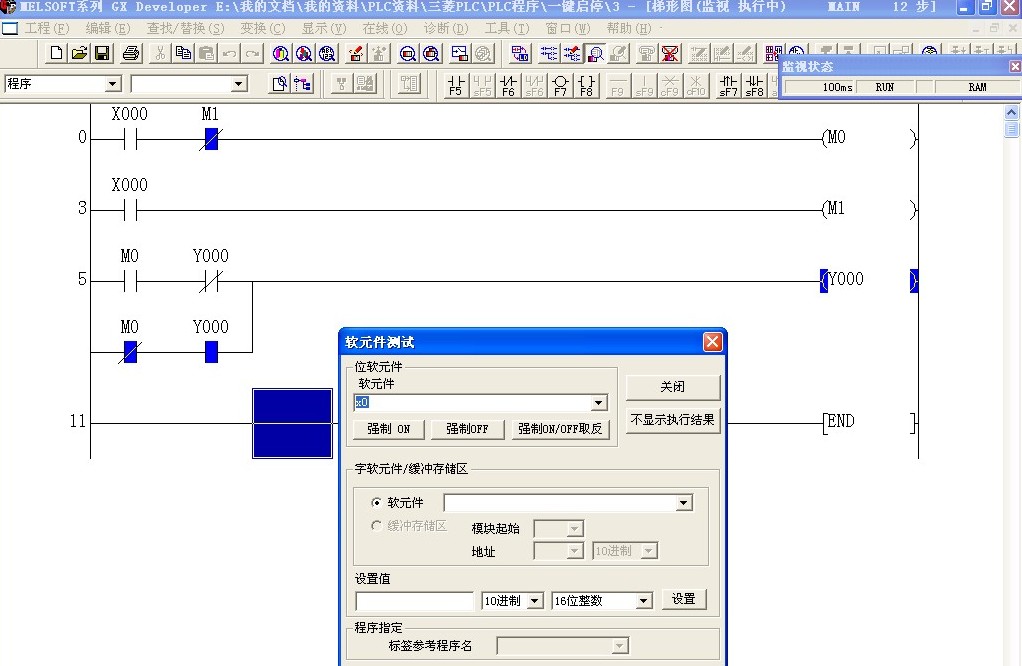This screenshot has height=666, width=1022.
Task: Open the 帮助 menu
Action: click(x=628, y=29)
